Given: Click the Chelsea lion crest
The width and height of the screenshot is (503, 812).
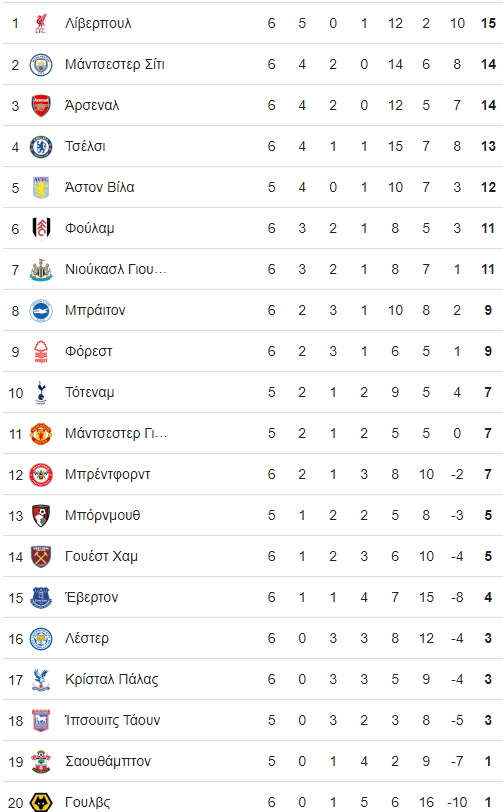Looking at the screenshot, I should pos(41,147).
